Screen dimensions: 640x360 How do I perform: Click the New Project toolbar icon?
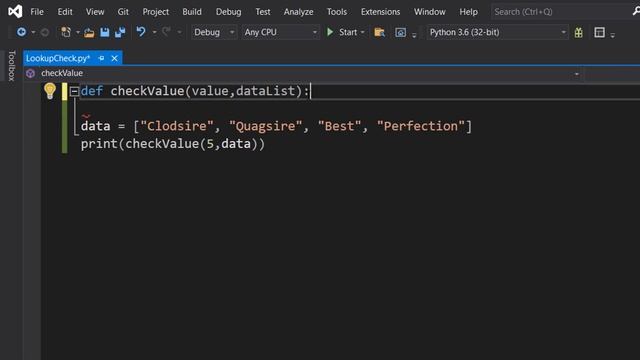[66, 32]
